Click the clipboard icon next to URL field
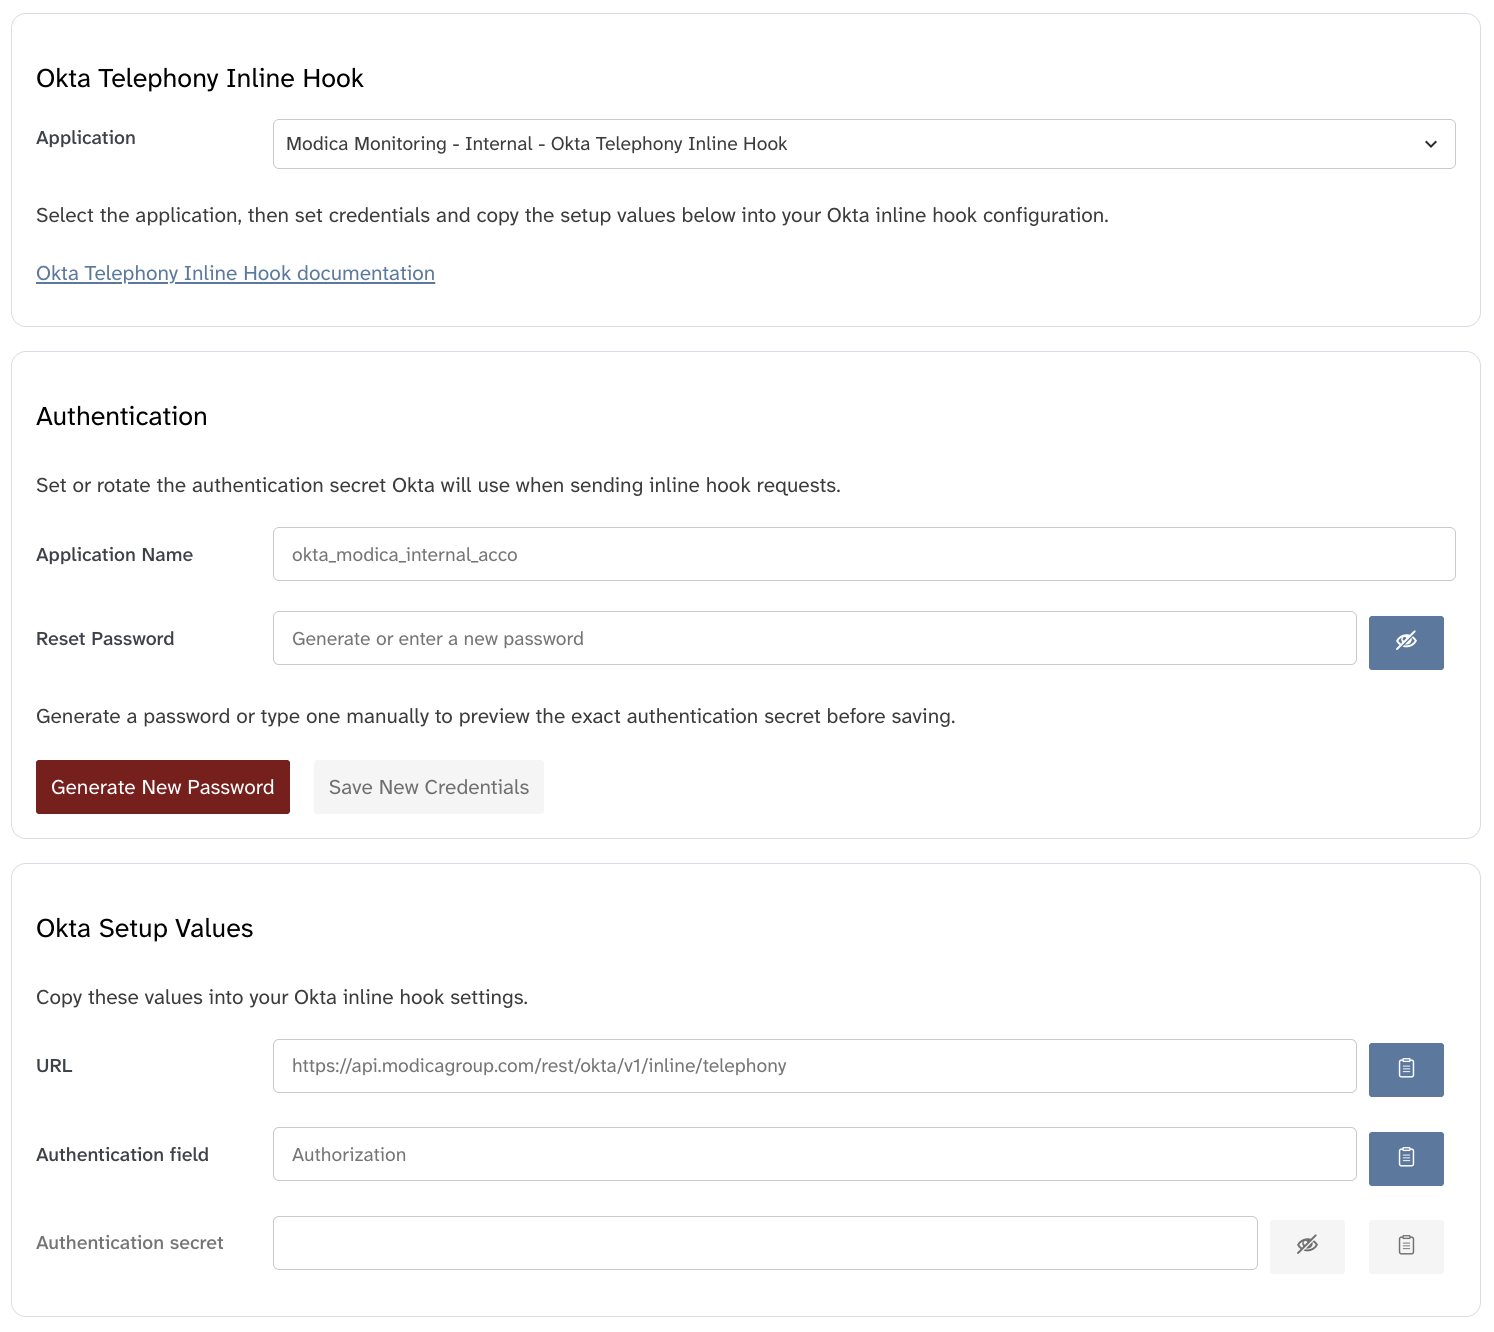 coord(1406,1069)
